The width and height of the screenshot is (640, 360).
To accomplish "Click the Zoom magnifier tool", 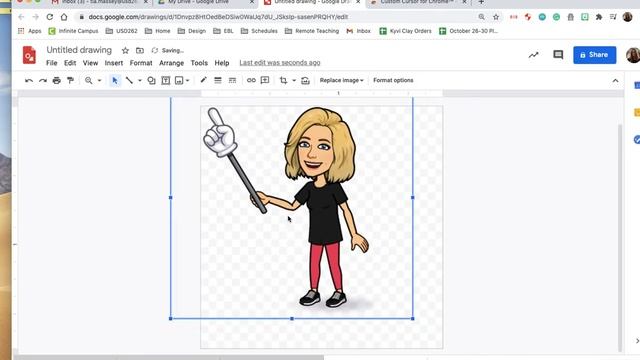I will point(89,80).
